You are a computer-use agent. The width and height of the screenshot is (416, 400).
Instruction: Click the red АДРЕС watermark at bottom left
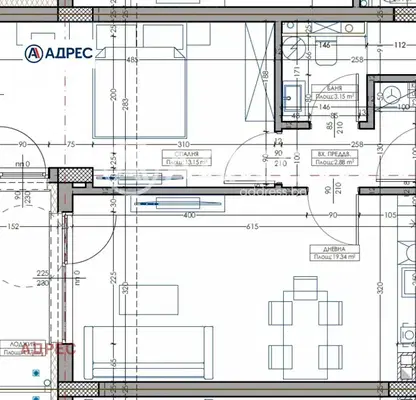coord(49,349)
